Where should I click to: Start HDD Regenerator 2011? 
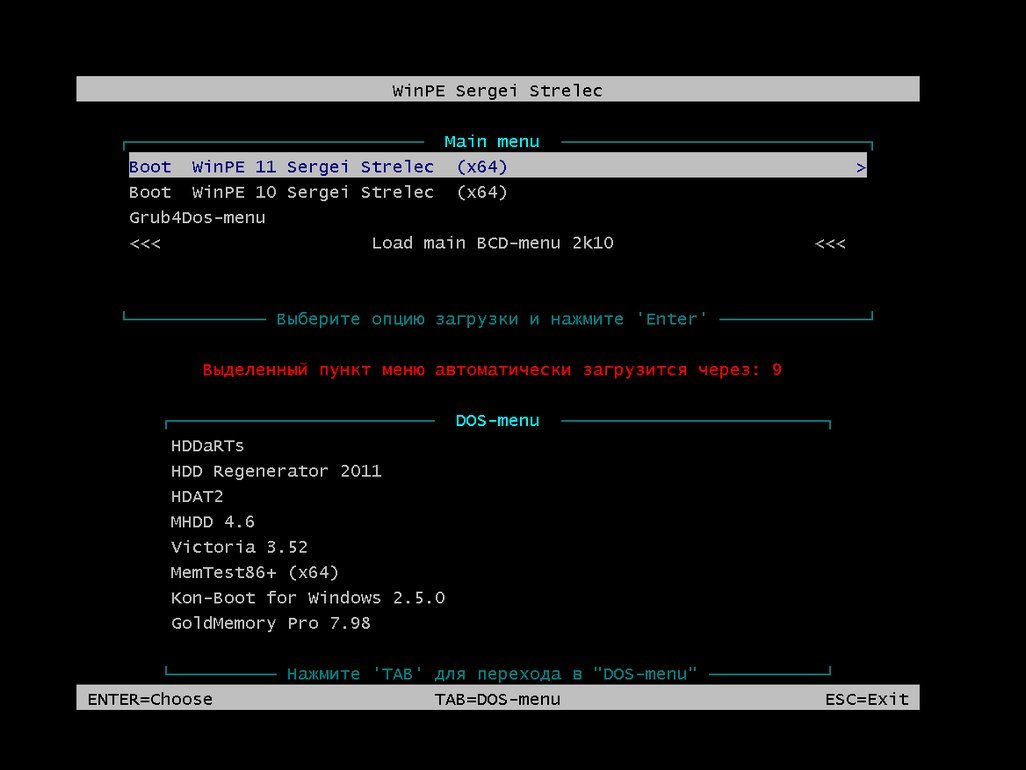point(276,471)
